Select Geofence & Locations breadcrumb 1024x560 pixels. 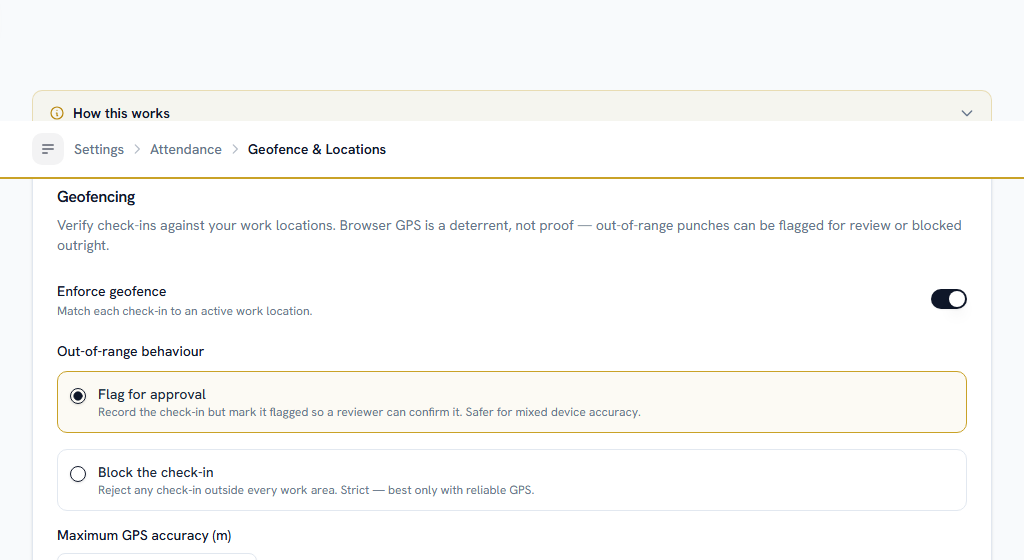(317, 149)
